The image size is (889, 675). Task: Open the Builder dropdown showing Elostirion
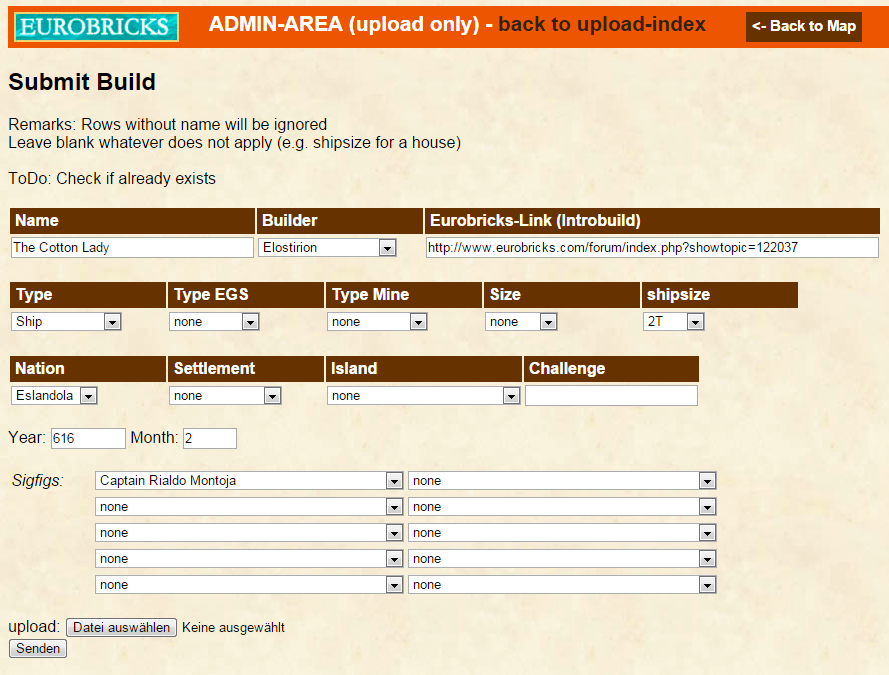(327, 247)
